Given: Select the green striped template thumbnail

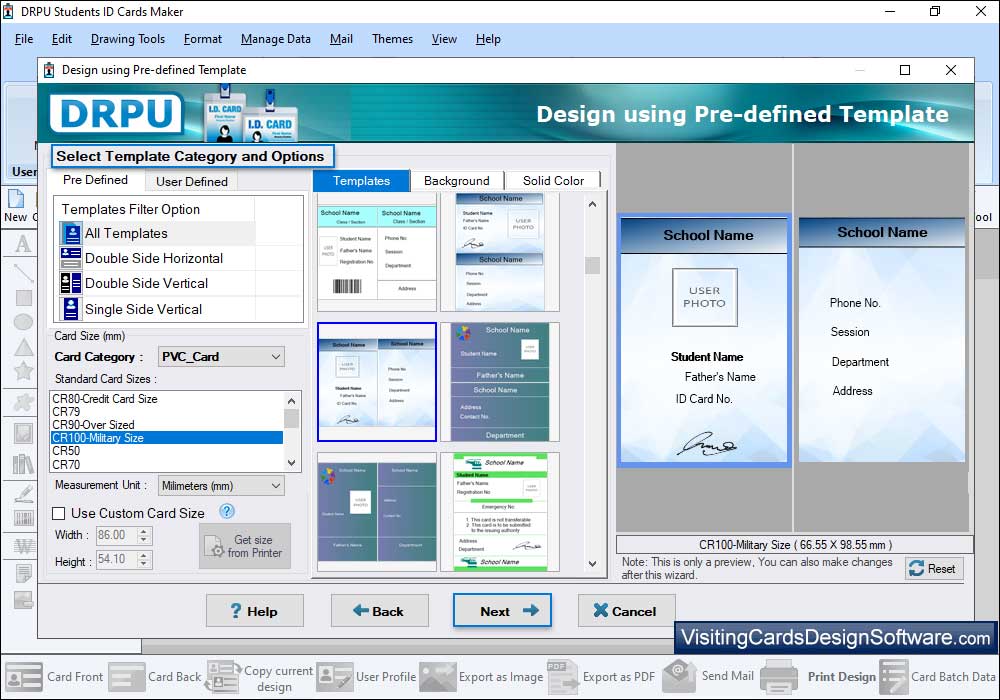Looking at the screenshot, I should point(500,512).
